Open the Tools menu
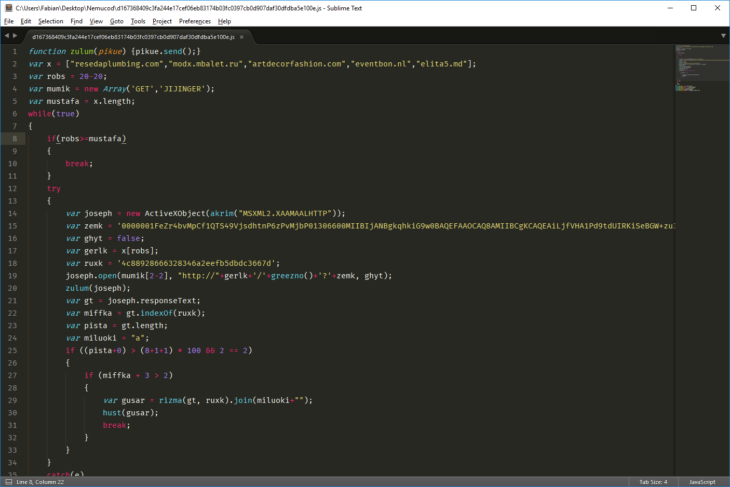 138,21
